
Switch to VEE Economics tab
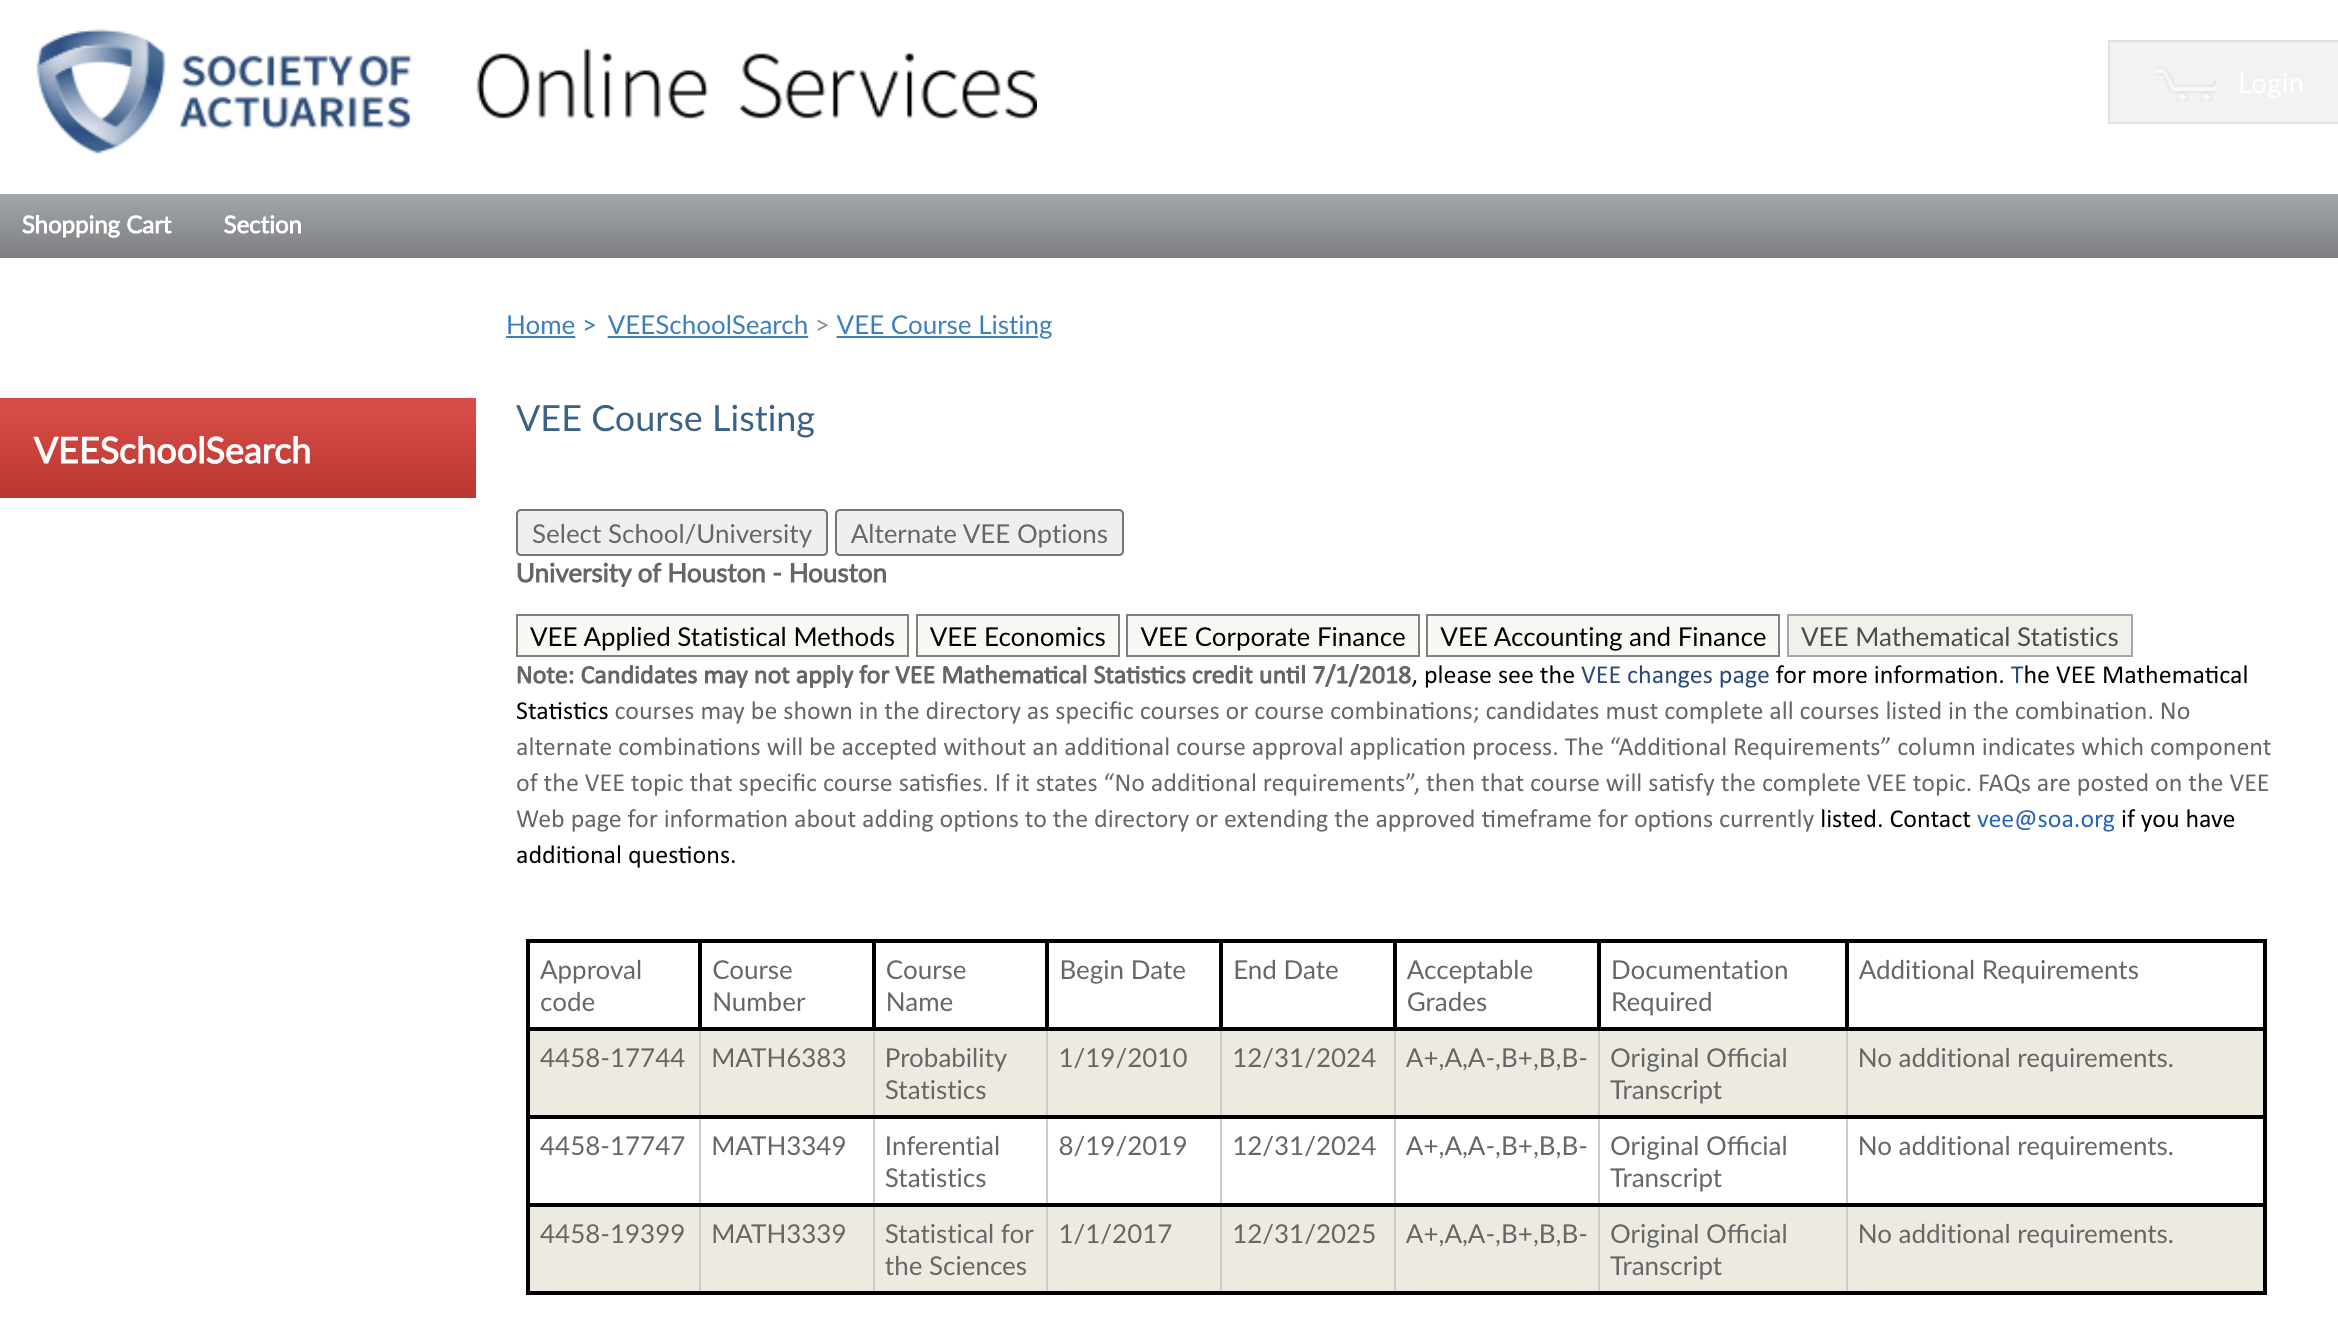point(1017,636)
